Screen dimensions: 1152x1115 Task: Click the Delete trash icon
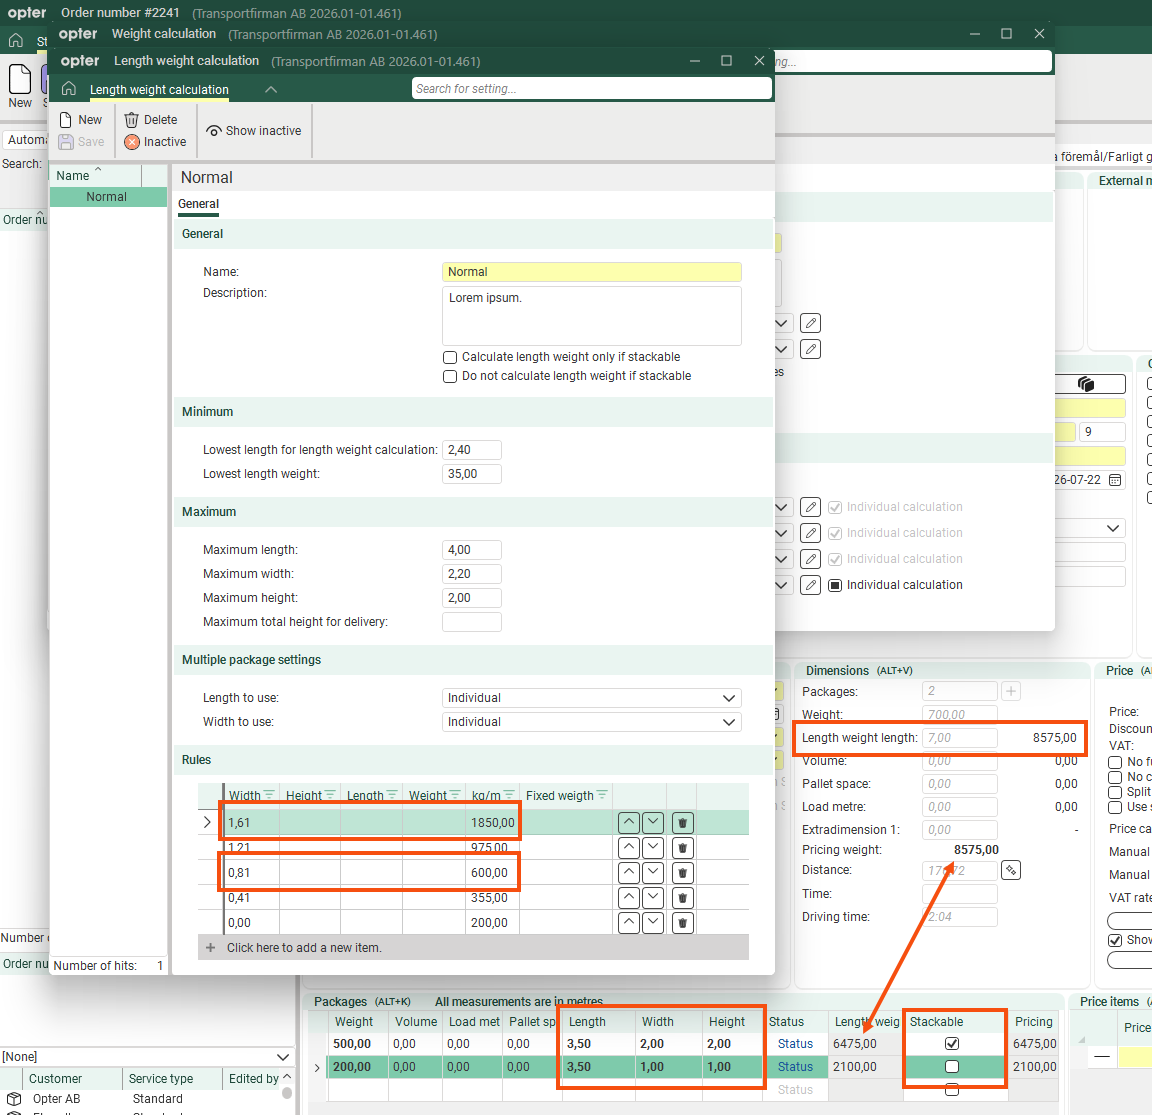coord(132,120)
